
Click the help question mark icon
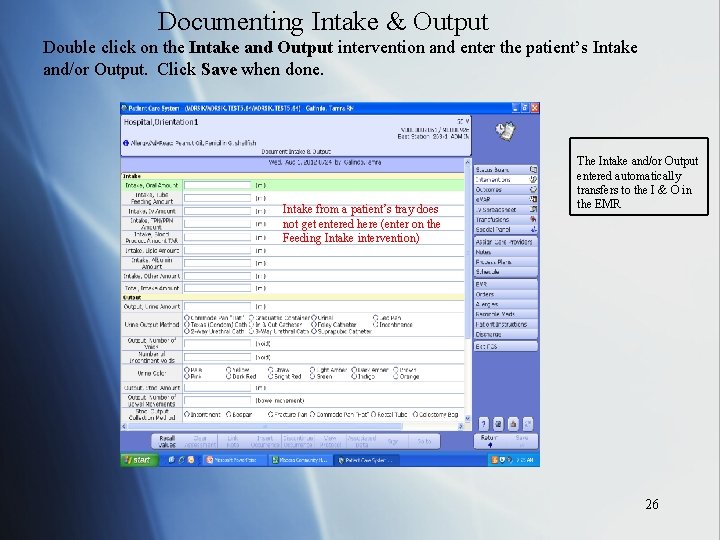pos(484,424)
